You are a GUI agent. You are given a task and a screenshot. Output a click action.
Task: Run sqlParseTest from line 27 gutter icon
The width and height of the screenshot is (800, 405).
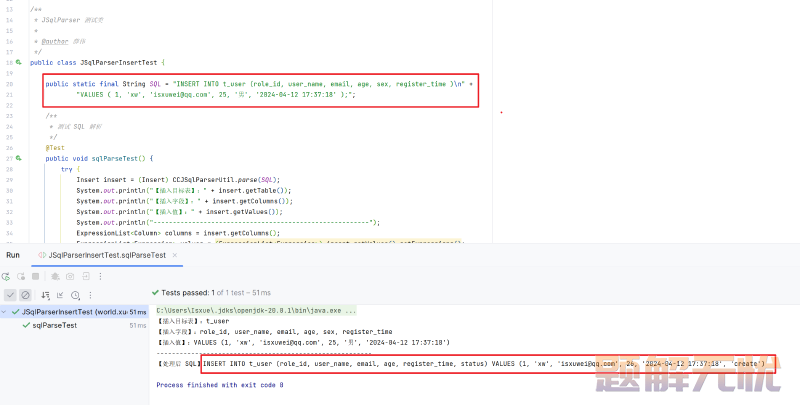19,158
